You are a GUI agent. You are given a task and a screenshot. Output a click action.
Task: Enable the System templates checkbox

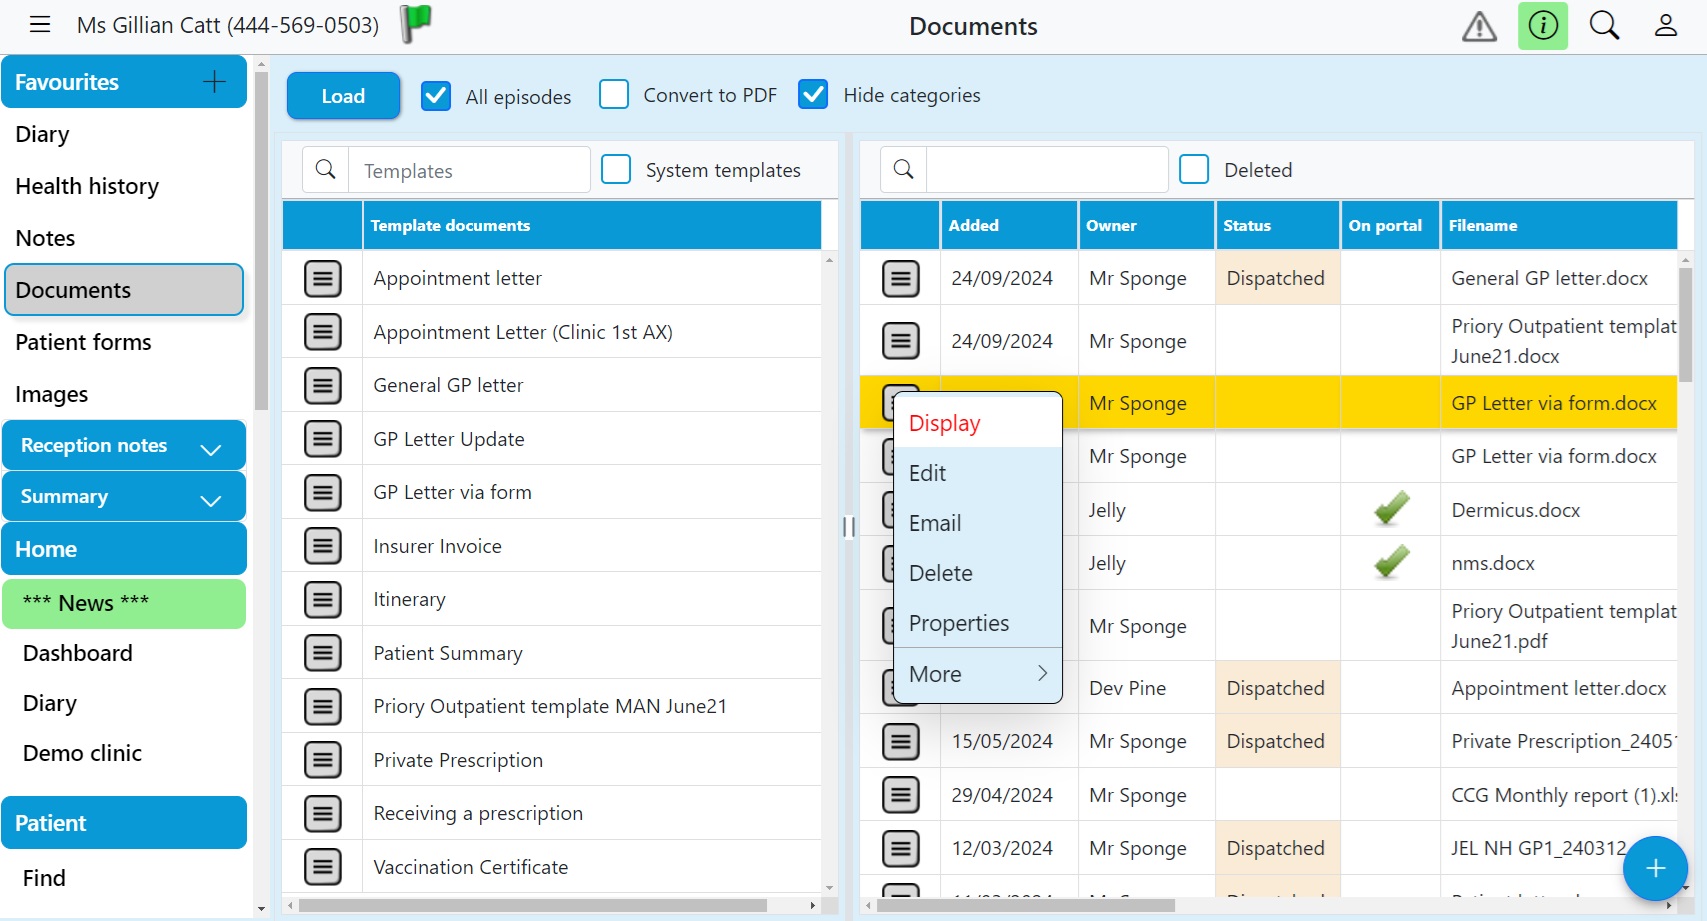pos(616,170)
